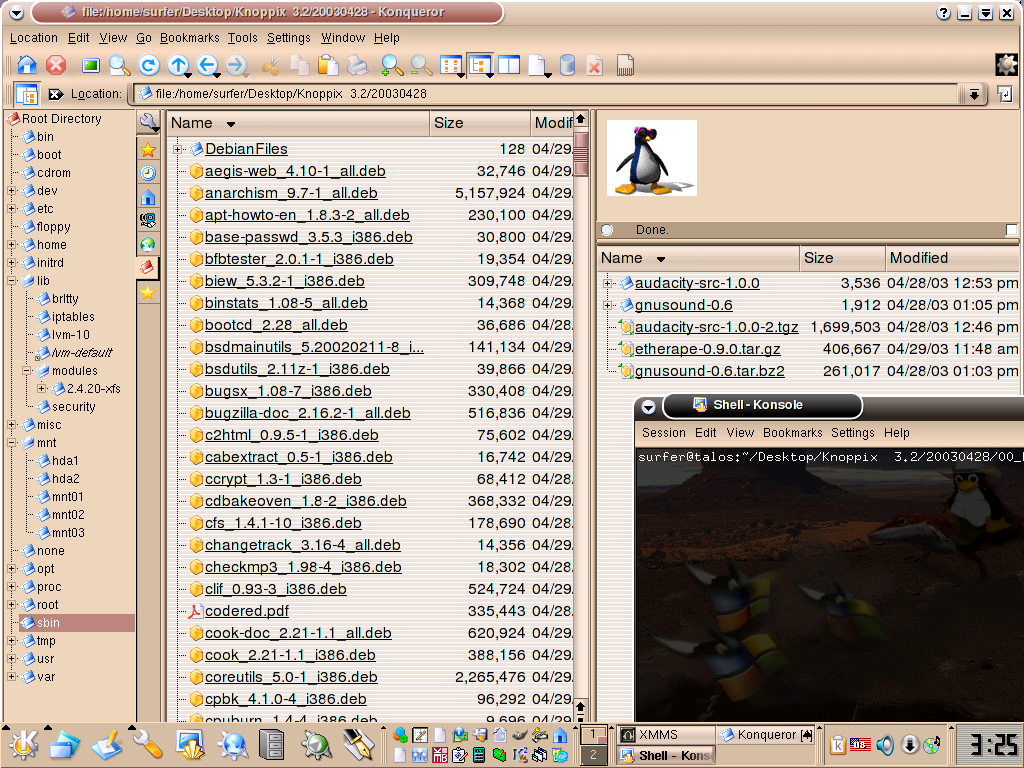Switch to Icon view toolbar button
The width and height of the screenshot is (1024, 768).
coord(451,65)
